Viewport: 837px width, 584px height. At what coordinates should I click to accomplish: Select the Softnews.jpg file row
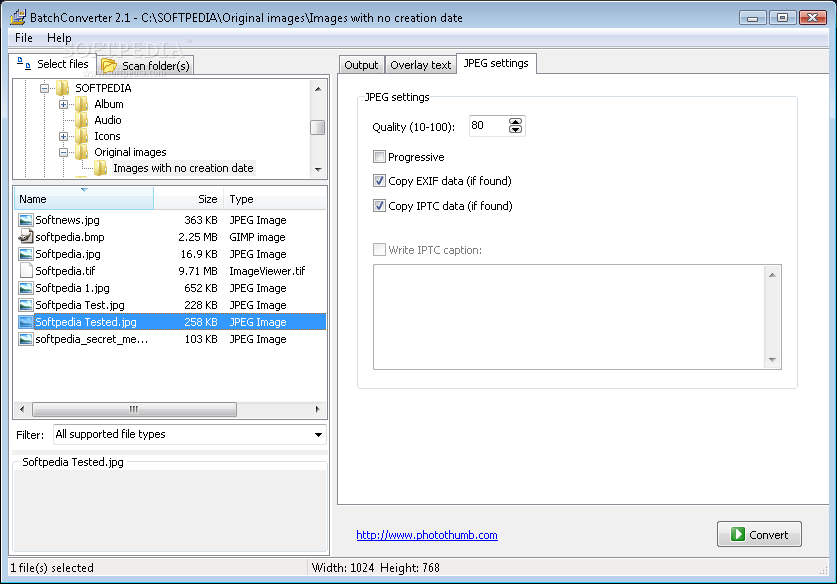pos(170,220)
